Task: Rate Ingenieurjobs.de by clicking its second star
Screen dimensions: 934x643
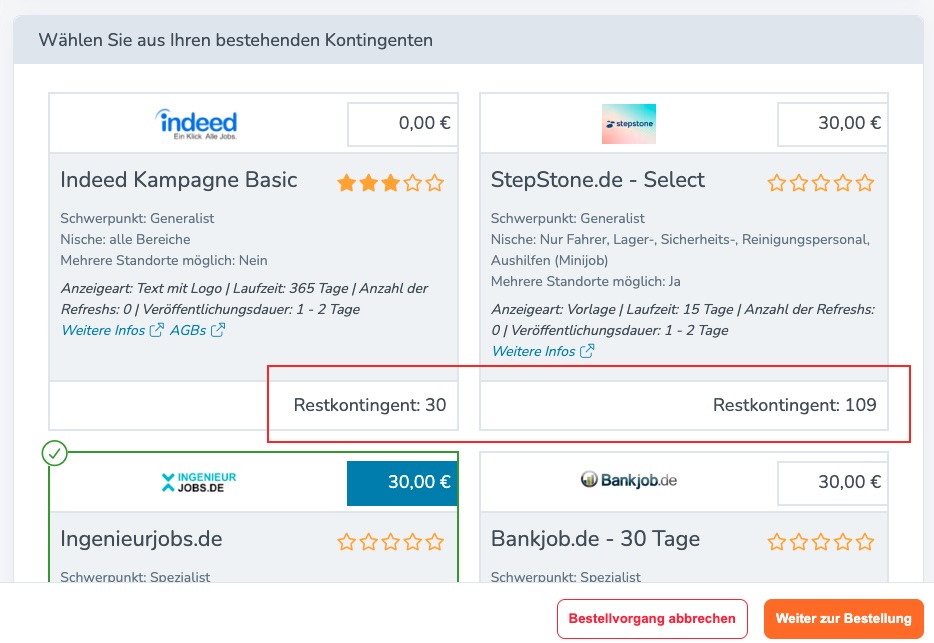Action: pyautogui.click(x=368, y=540)
